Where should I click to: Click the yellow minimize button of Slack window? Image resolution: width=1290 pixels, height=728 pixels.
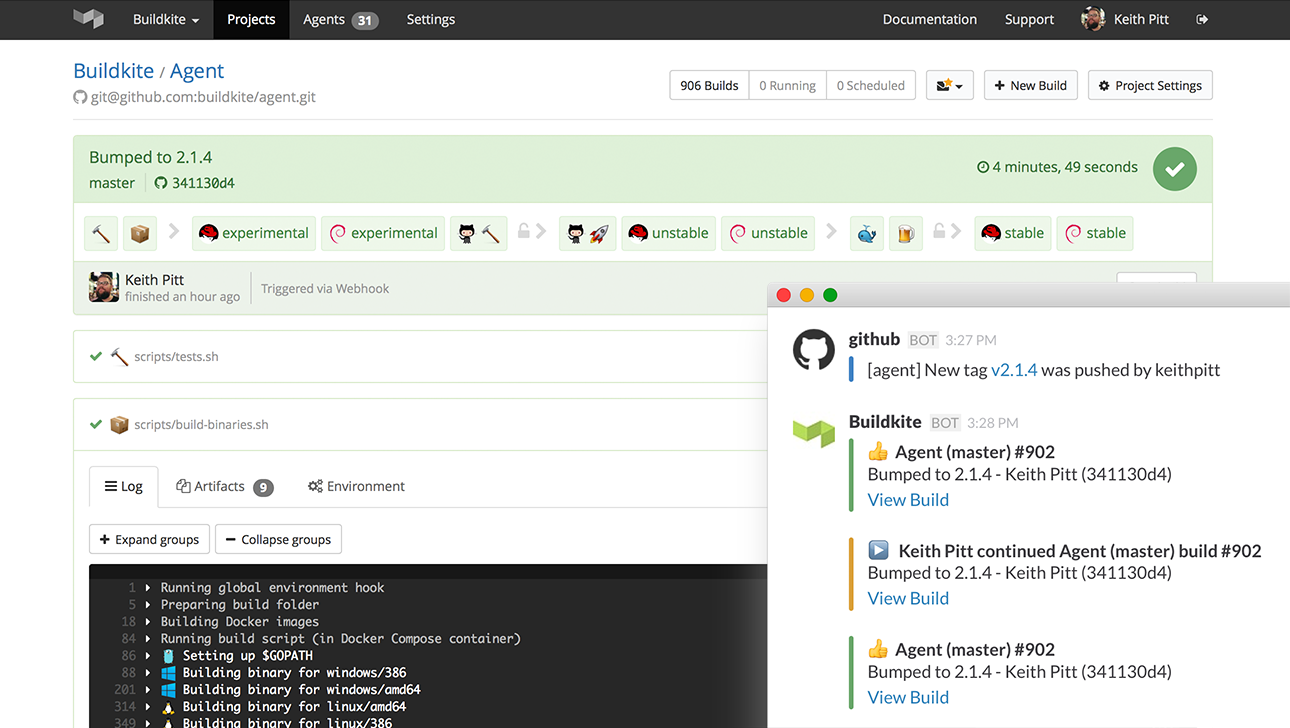pos(807,295)
